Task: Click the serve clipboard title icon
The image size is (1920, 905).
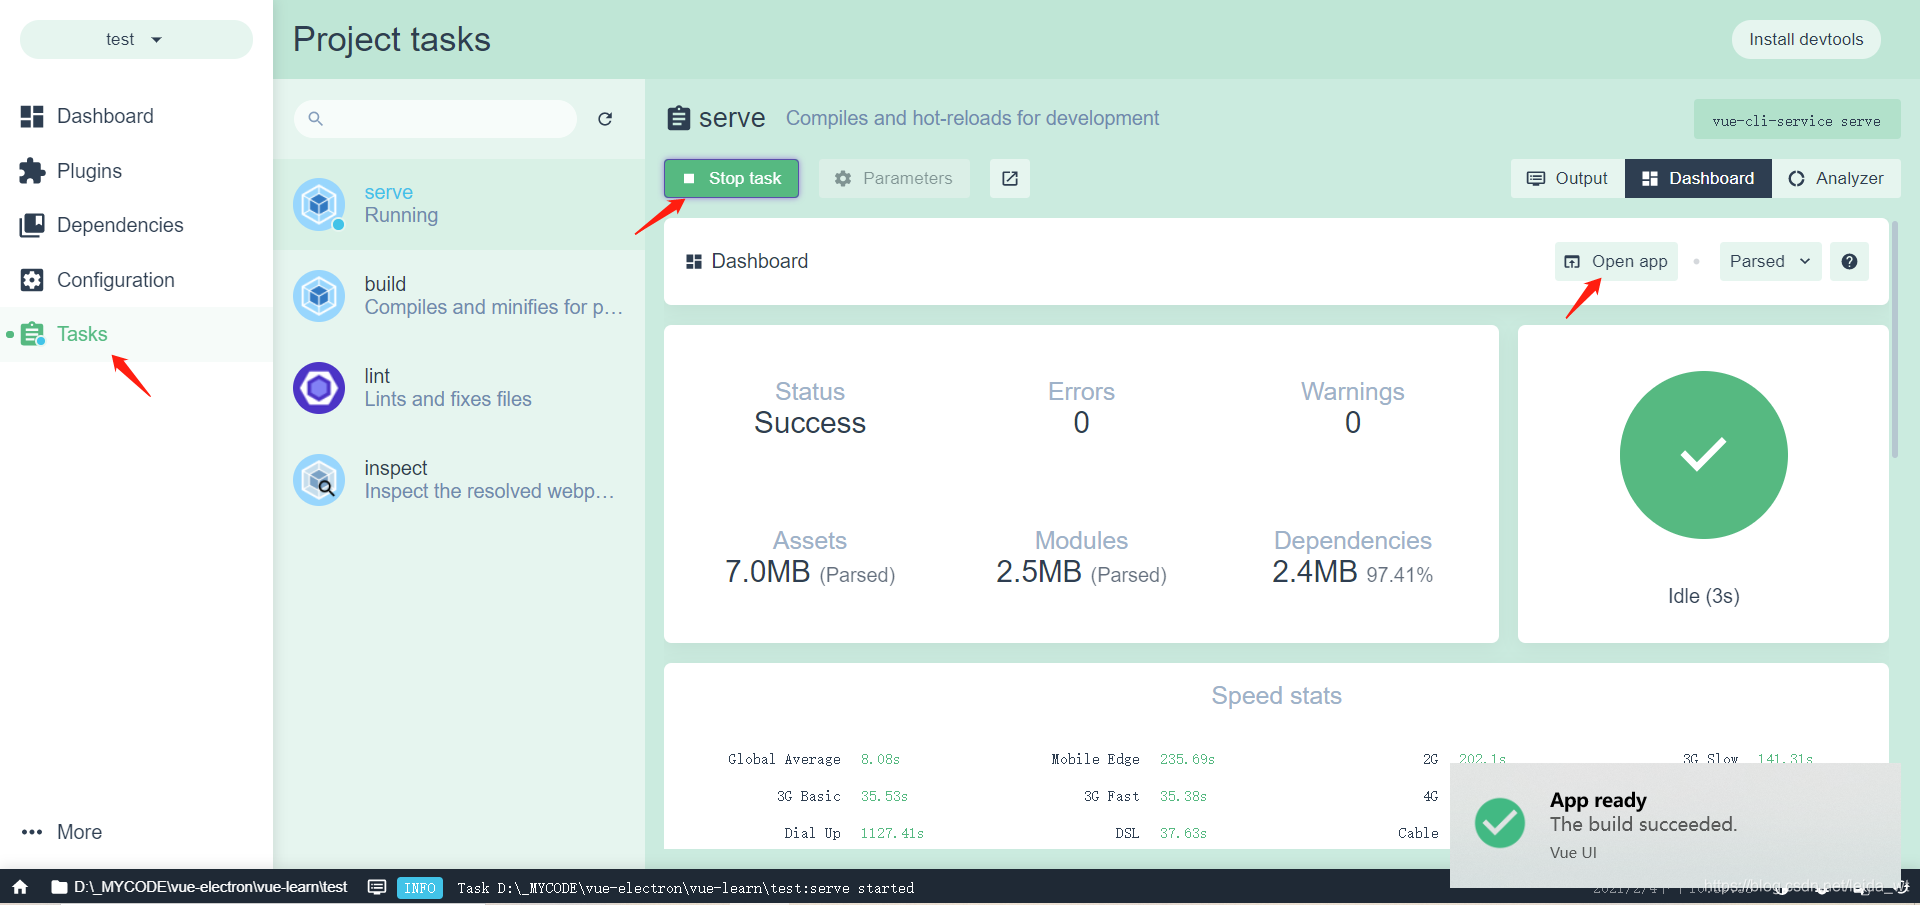Action: (x=678, y=118)
